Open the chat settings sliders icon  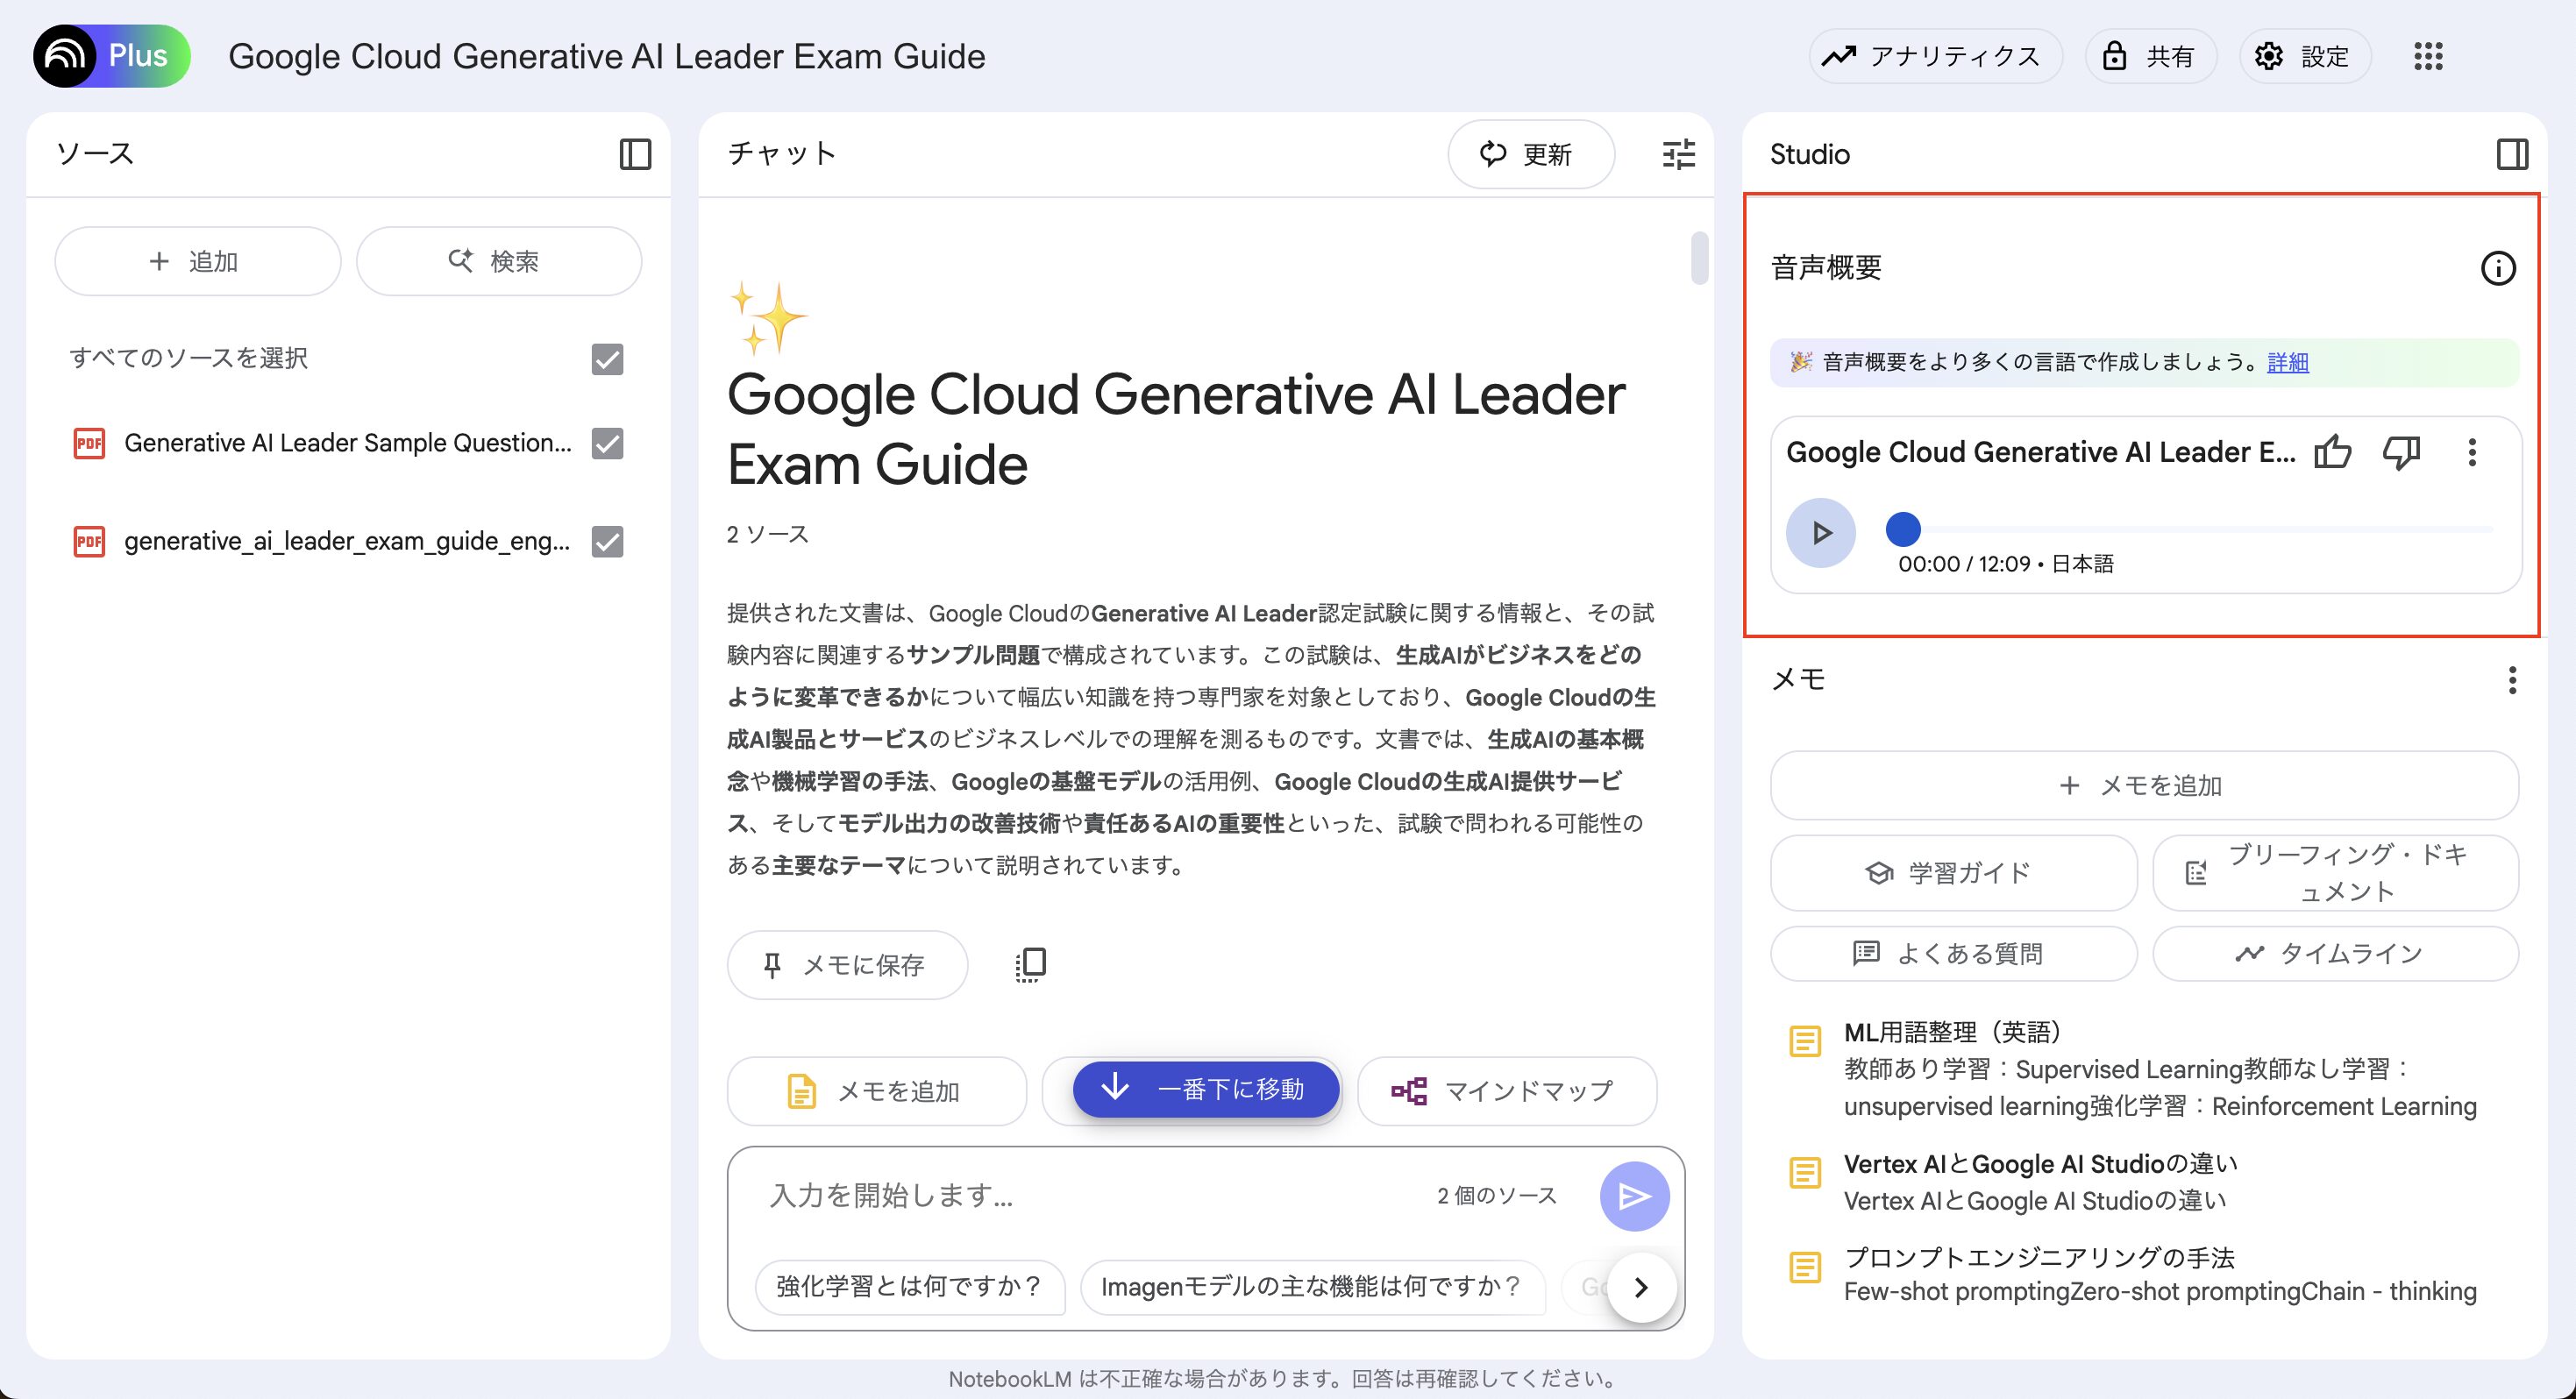pos(1679,154)
